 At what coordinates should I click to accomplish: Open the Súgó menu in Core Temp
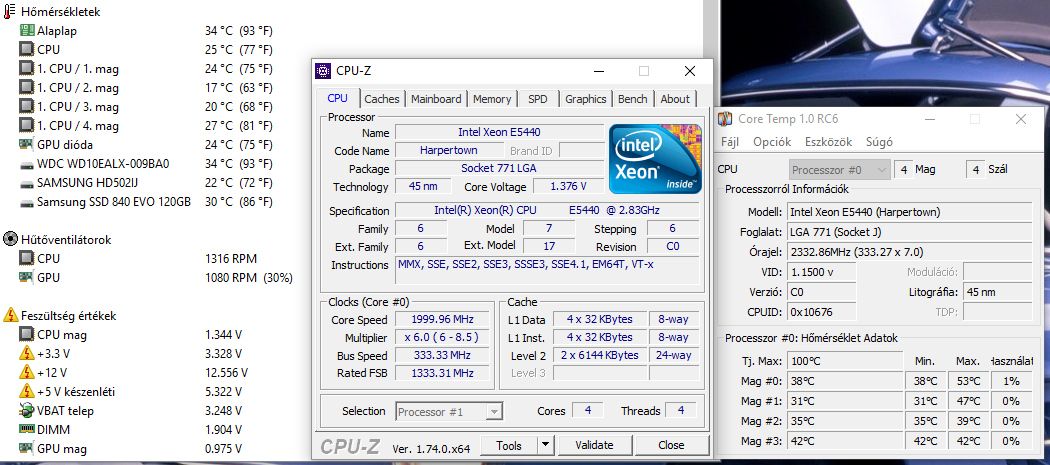pyautogui.click(x=879, y=142)
